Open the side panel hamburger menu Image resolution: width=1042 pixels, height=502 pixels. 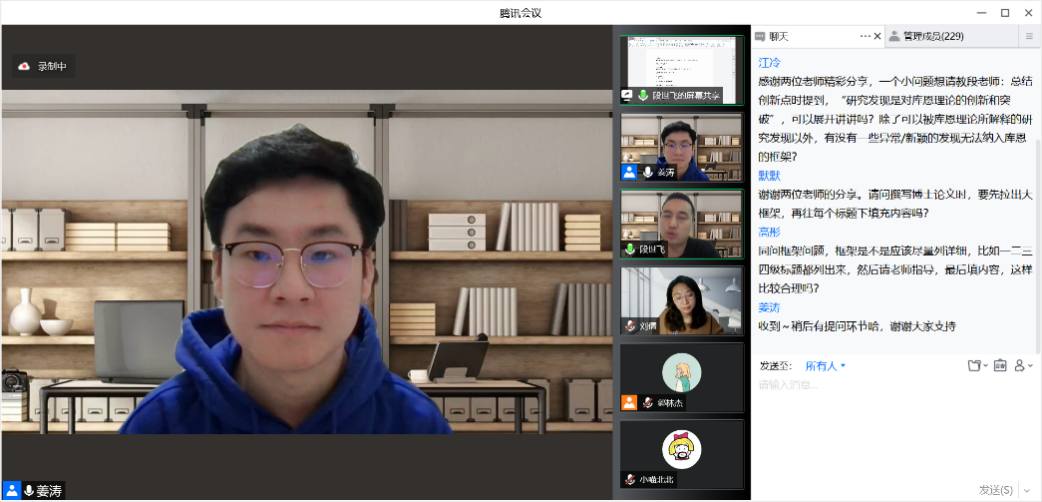click(1029, 36)
